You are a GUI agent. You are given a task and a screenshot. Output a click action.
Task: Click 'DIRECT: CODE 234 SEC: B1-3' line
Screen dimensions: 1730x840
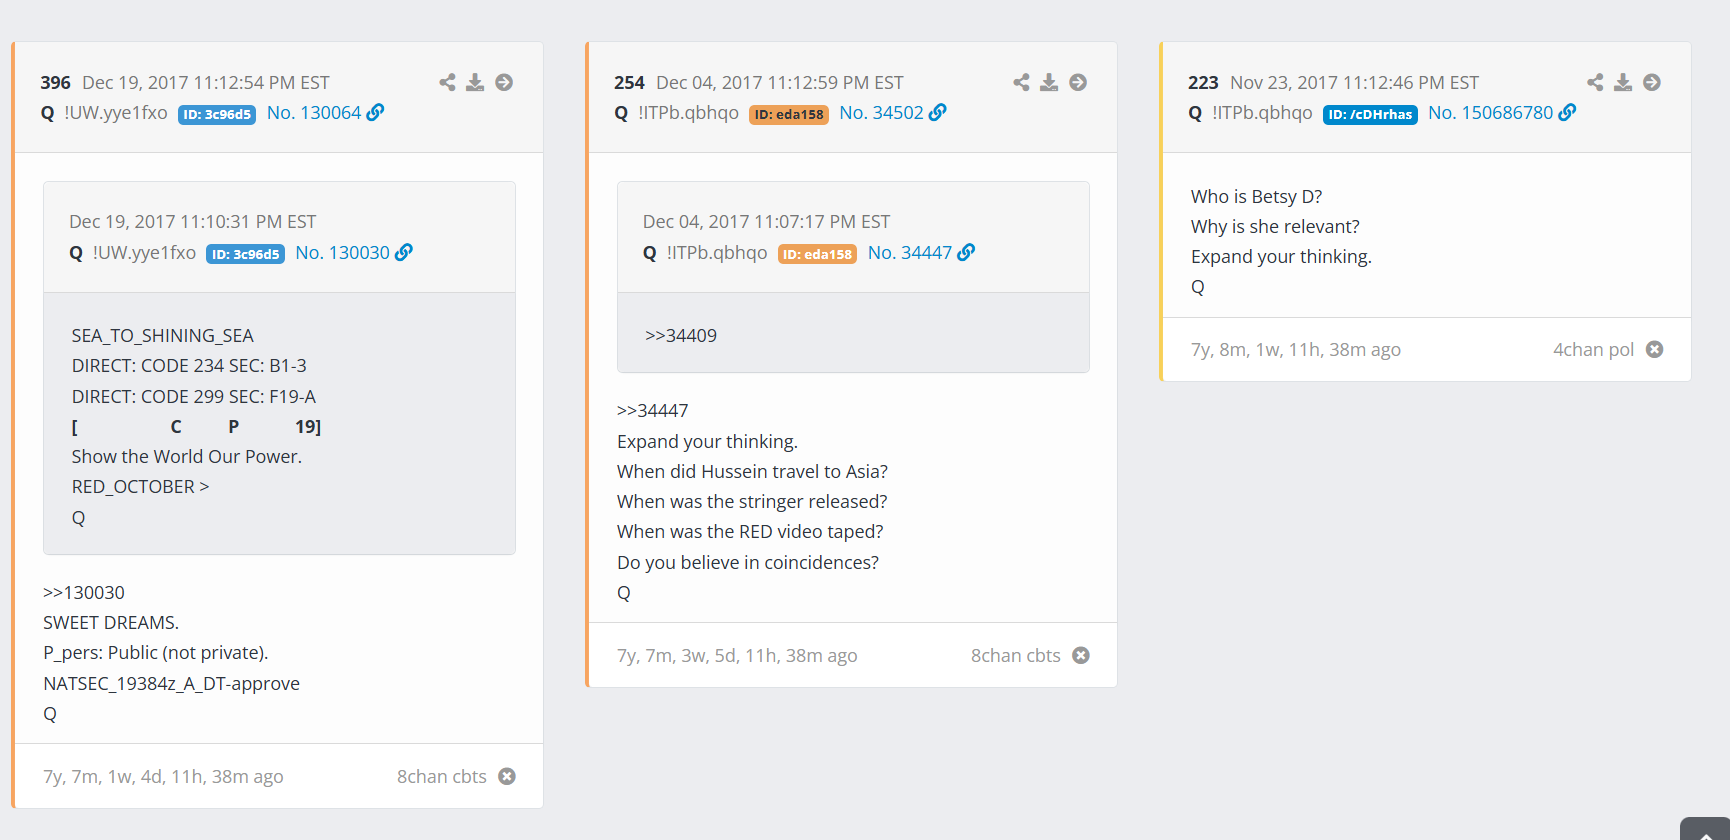189,366
